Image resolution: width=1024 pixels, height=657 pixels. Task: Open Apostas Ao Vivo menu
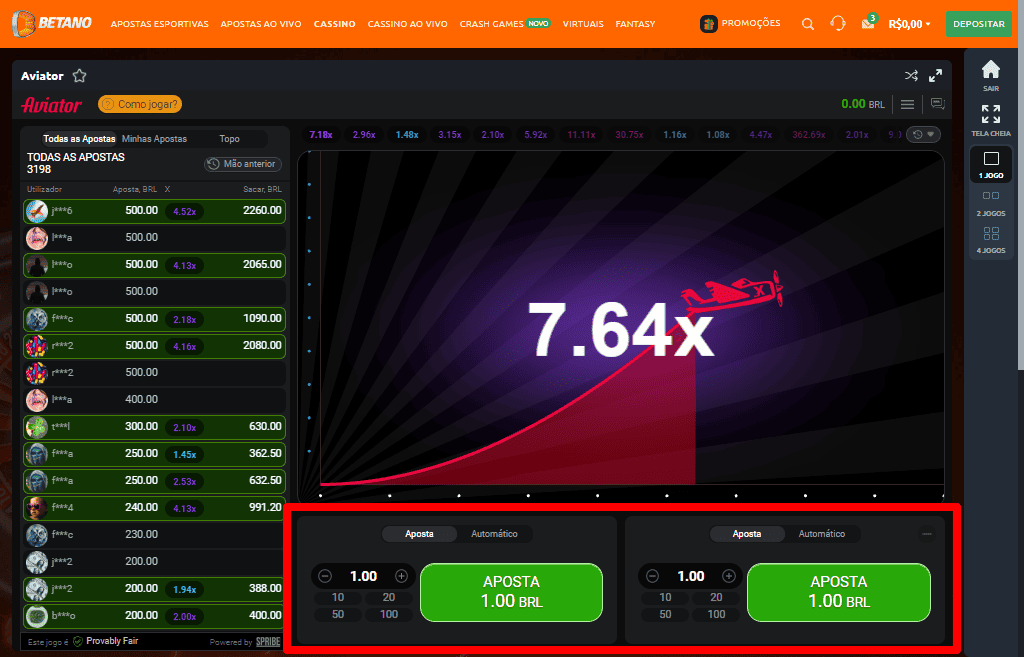(x=261, y=24)
